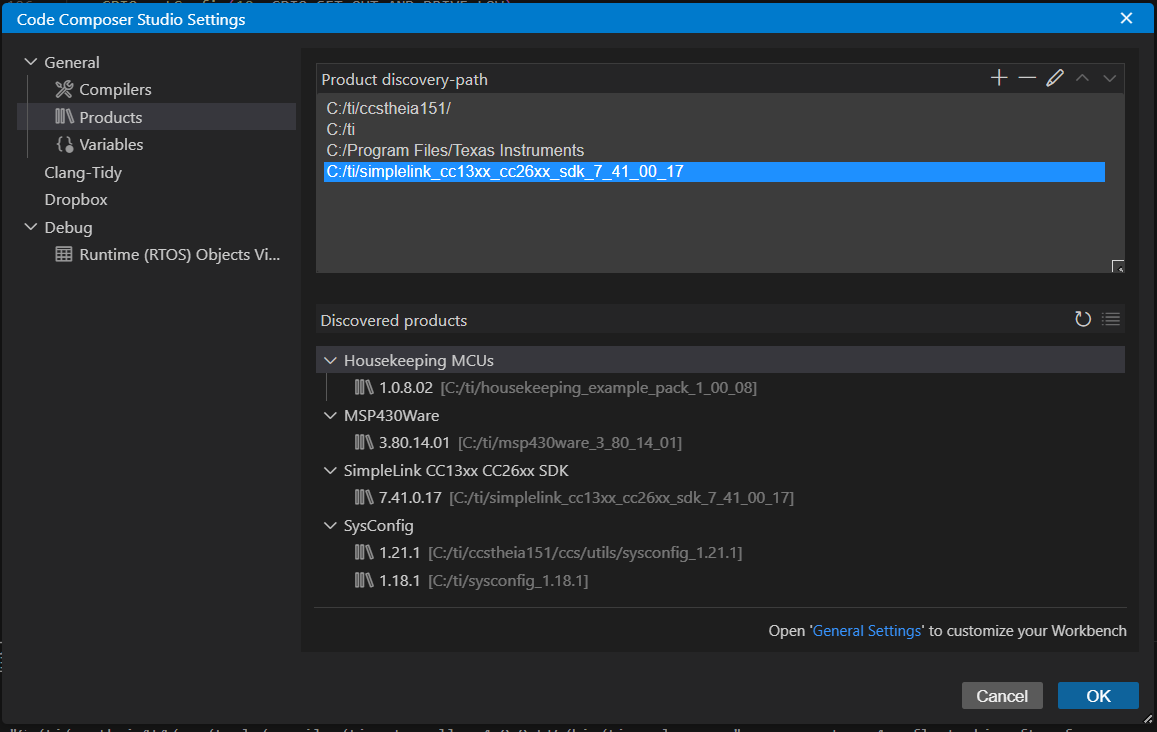The height and width of the screenshot is (732, 1157).
Task: Click the Variables braces icon
Action: (65, 145)
